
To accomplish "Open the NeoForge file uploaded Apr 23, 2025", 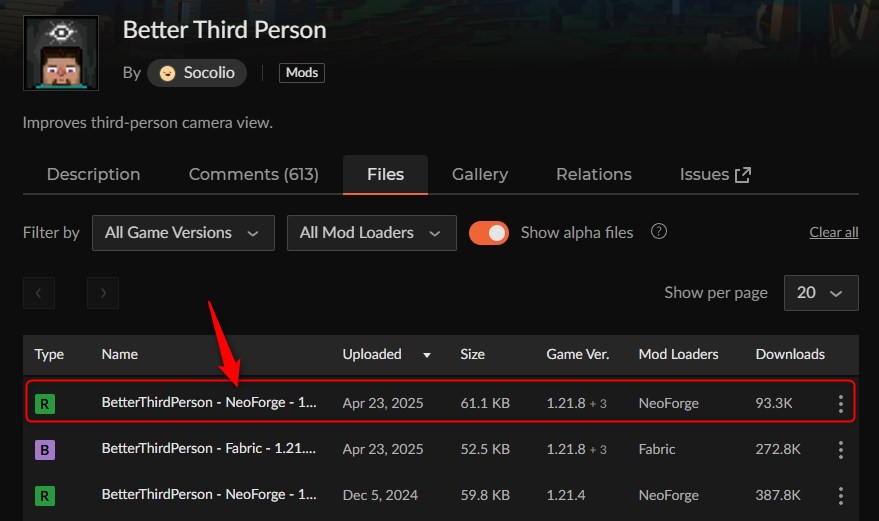I will [x=209, y=402].
